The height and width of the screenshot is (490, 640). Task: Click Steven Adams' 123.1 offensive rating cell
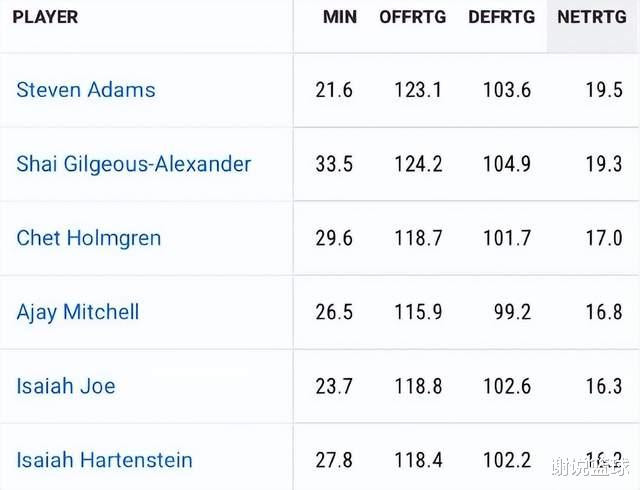418,90
